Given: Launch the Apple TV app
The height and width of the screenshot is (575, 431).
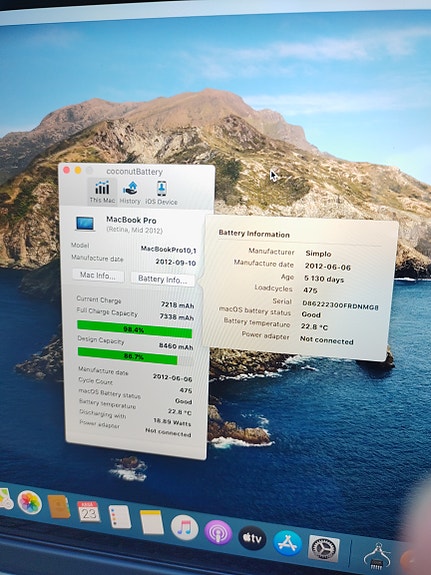Looking at the screenshot, I should 252,538.
